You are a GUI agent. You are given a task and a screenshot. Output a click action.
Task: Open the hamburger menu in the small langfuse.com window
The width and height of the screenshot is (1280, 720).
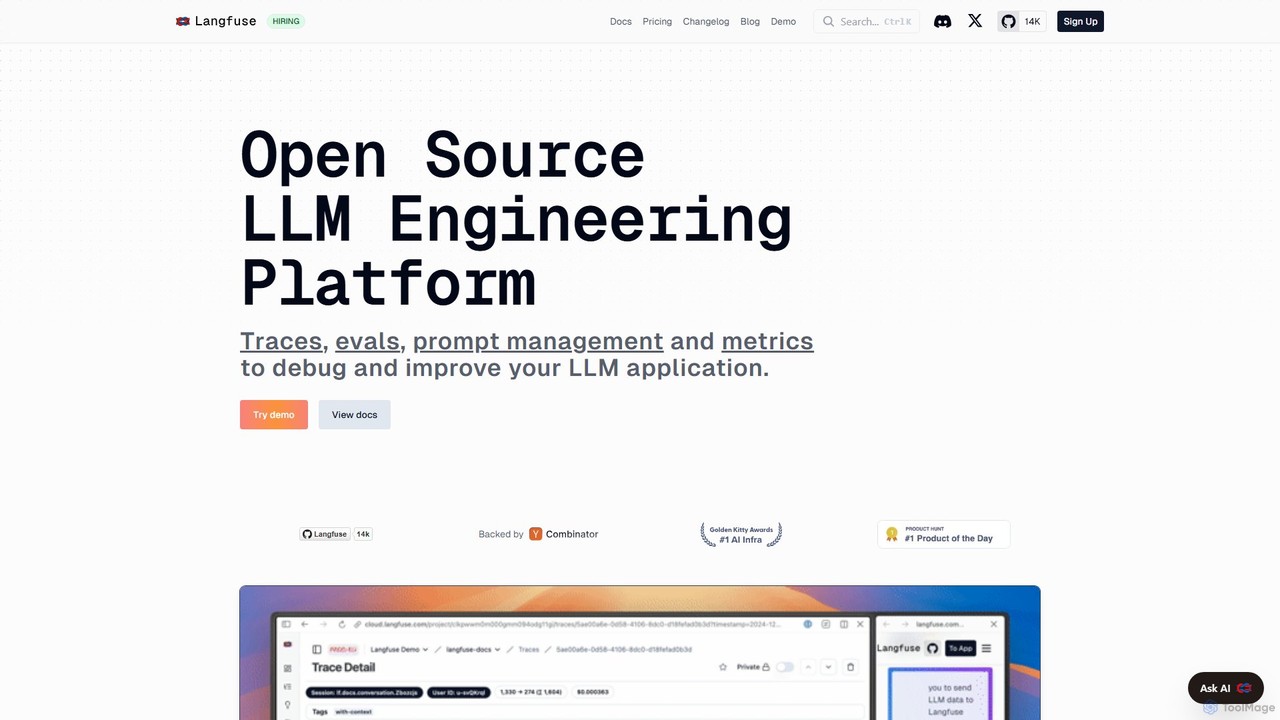986,648
